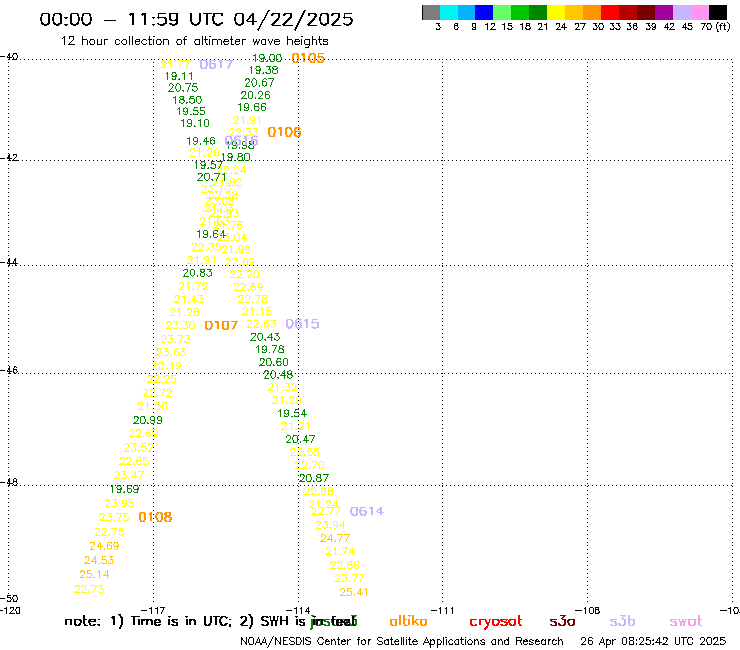Pick the purple legend swatch

click(664, 12)
